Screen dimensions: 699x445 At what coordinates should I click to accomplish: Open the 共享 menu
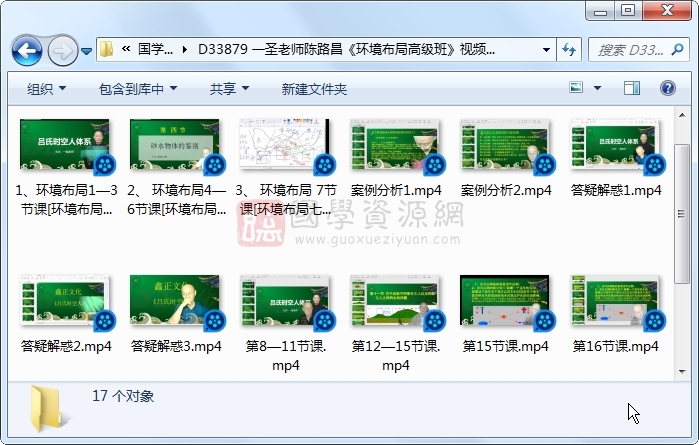(229, 89)
